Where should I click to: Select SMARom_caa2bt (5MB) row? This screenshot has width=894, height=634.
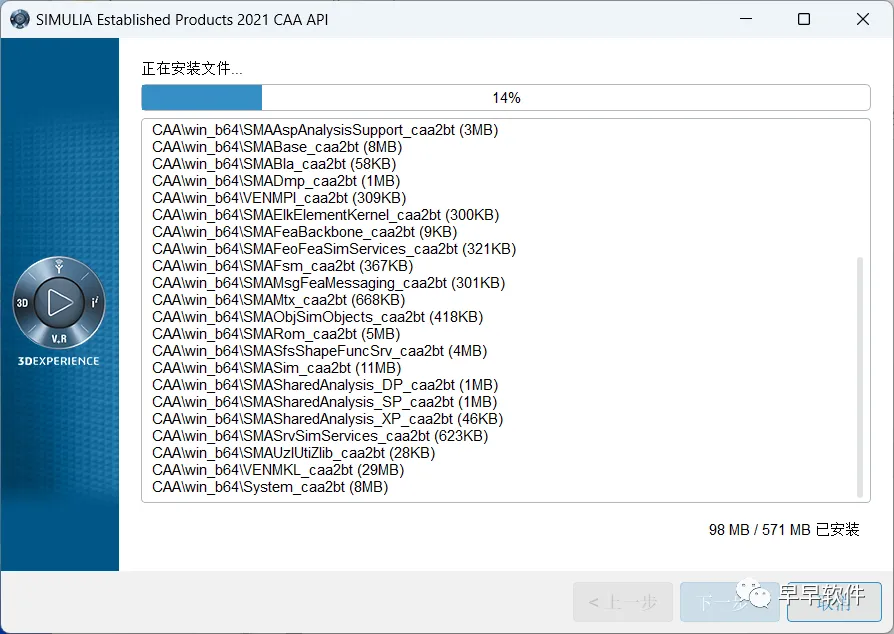coord(276,334)
